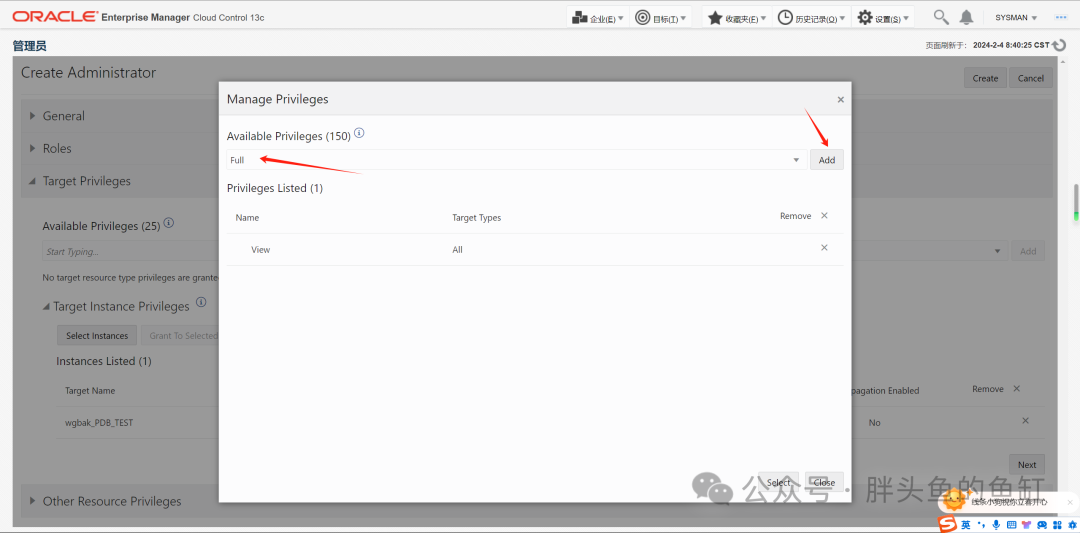
Task: Click the dimmed Add button behind the dialog
Action: [x=1028, y=251]
